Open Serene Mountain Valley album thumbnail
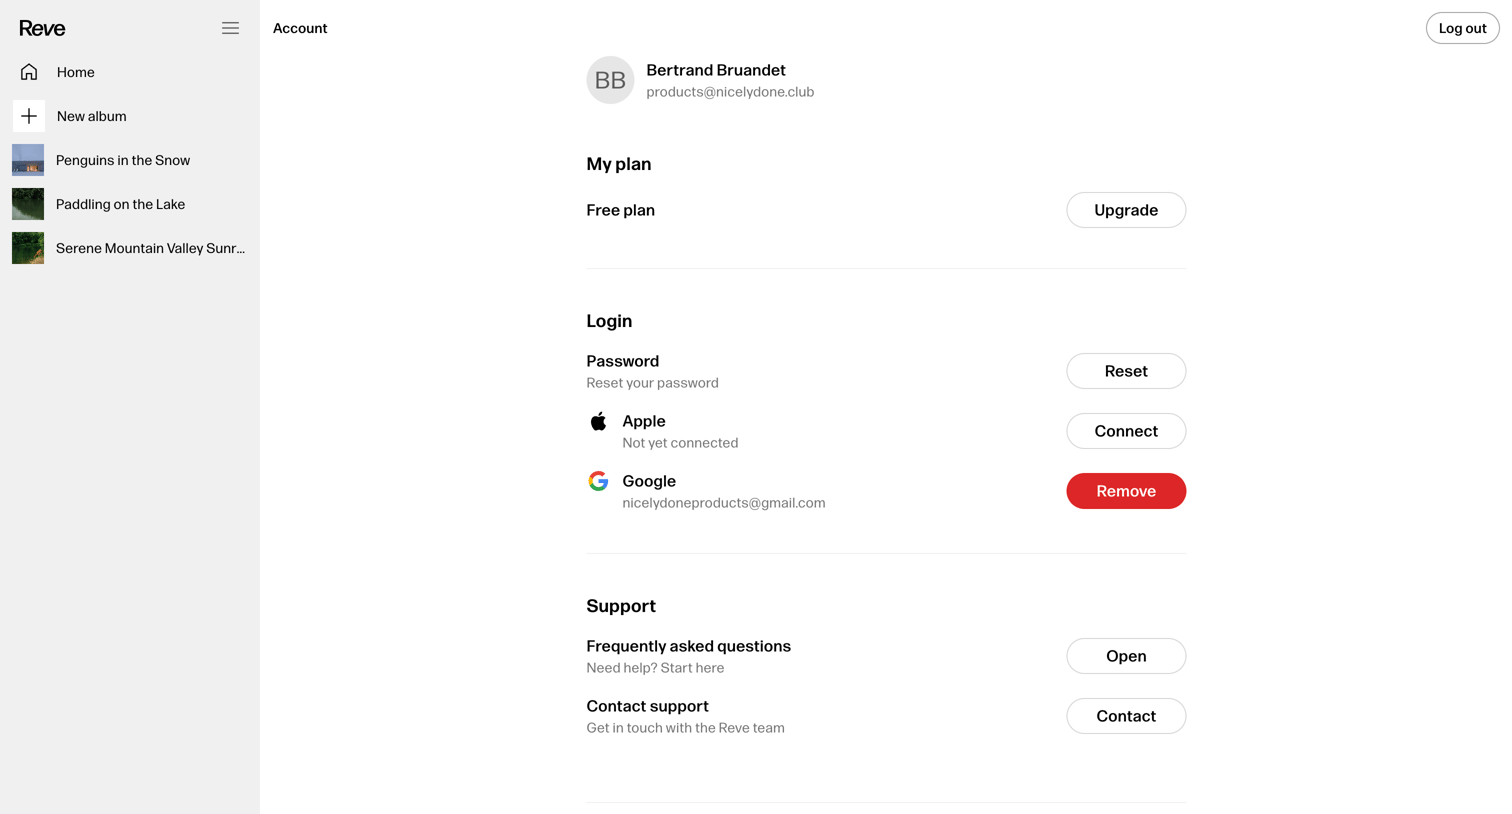Viewport: 1512px width, 814px height. click(x=28, y=248)
